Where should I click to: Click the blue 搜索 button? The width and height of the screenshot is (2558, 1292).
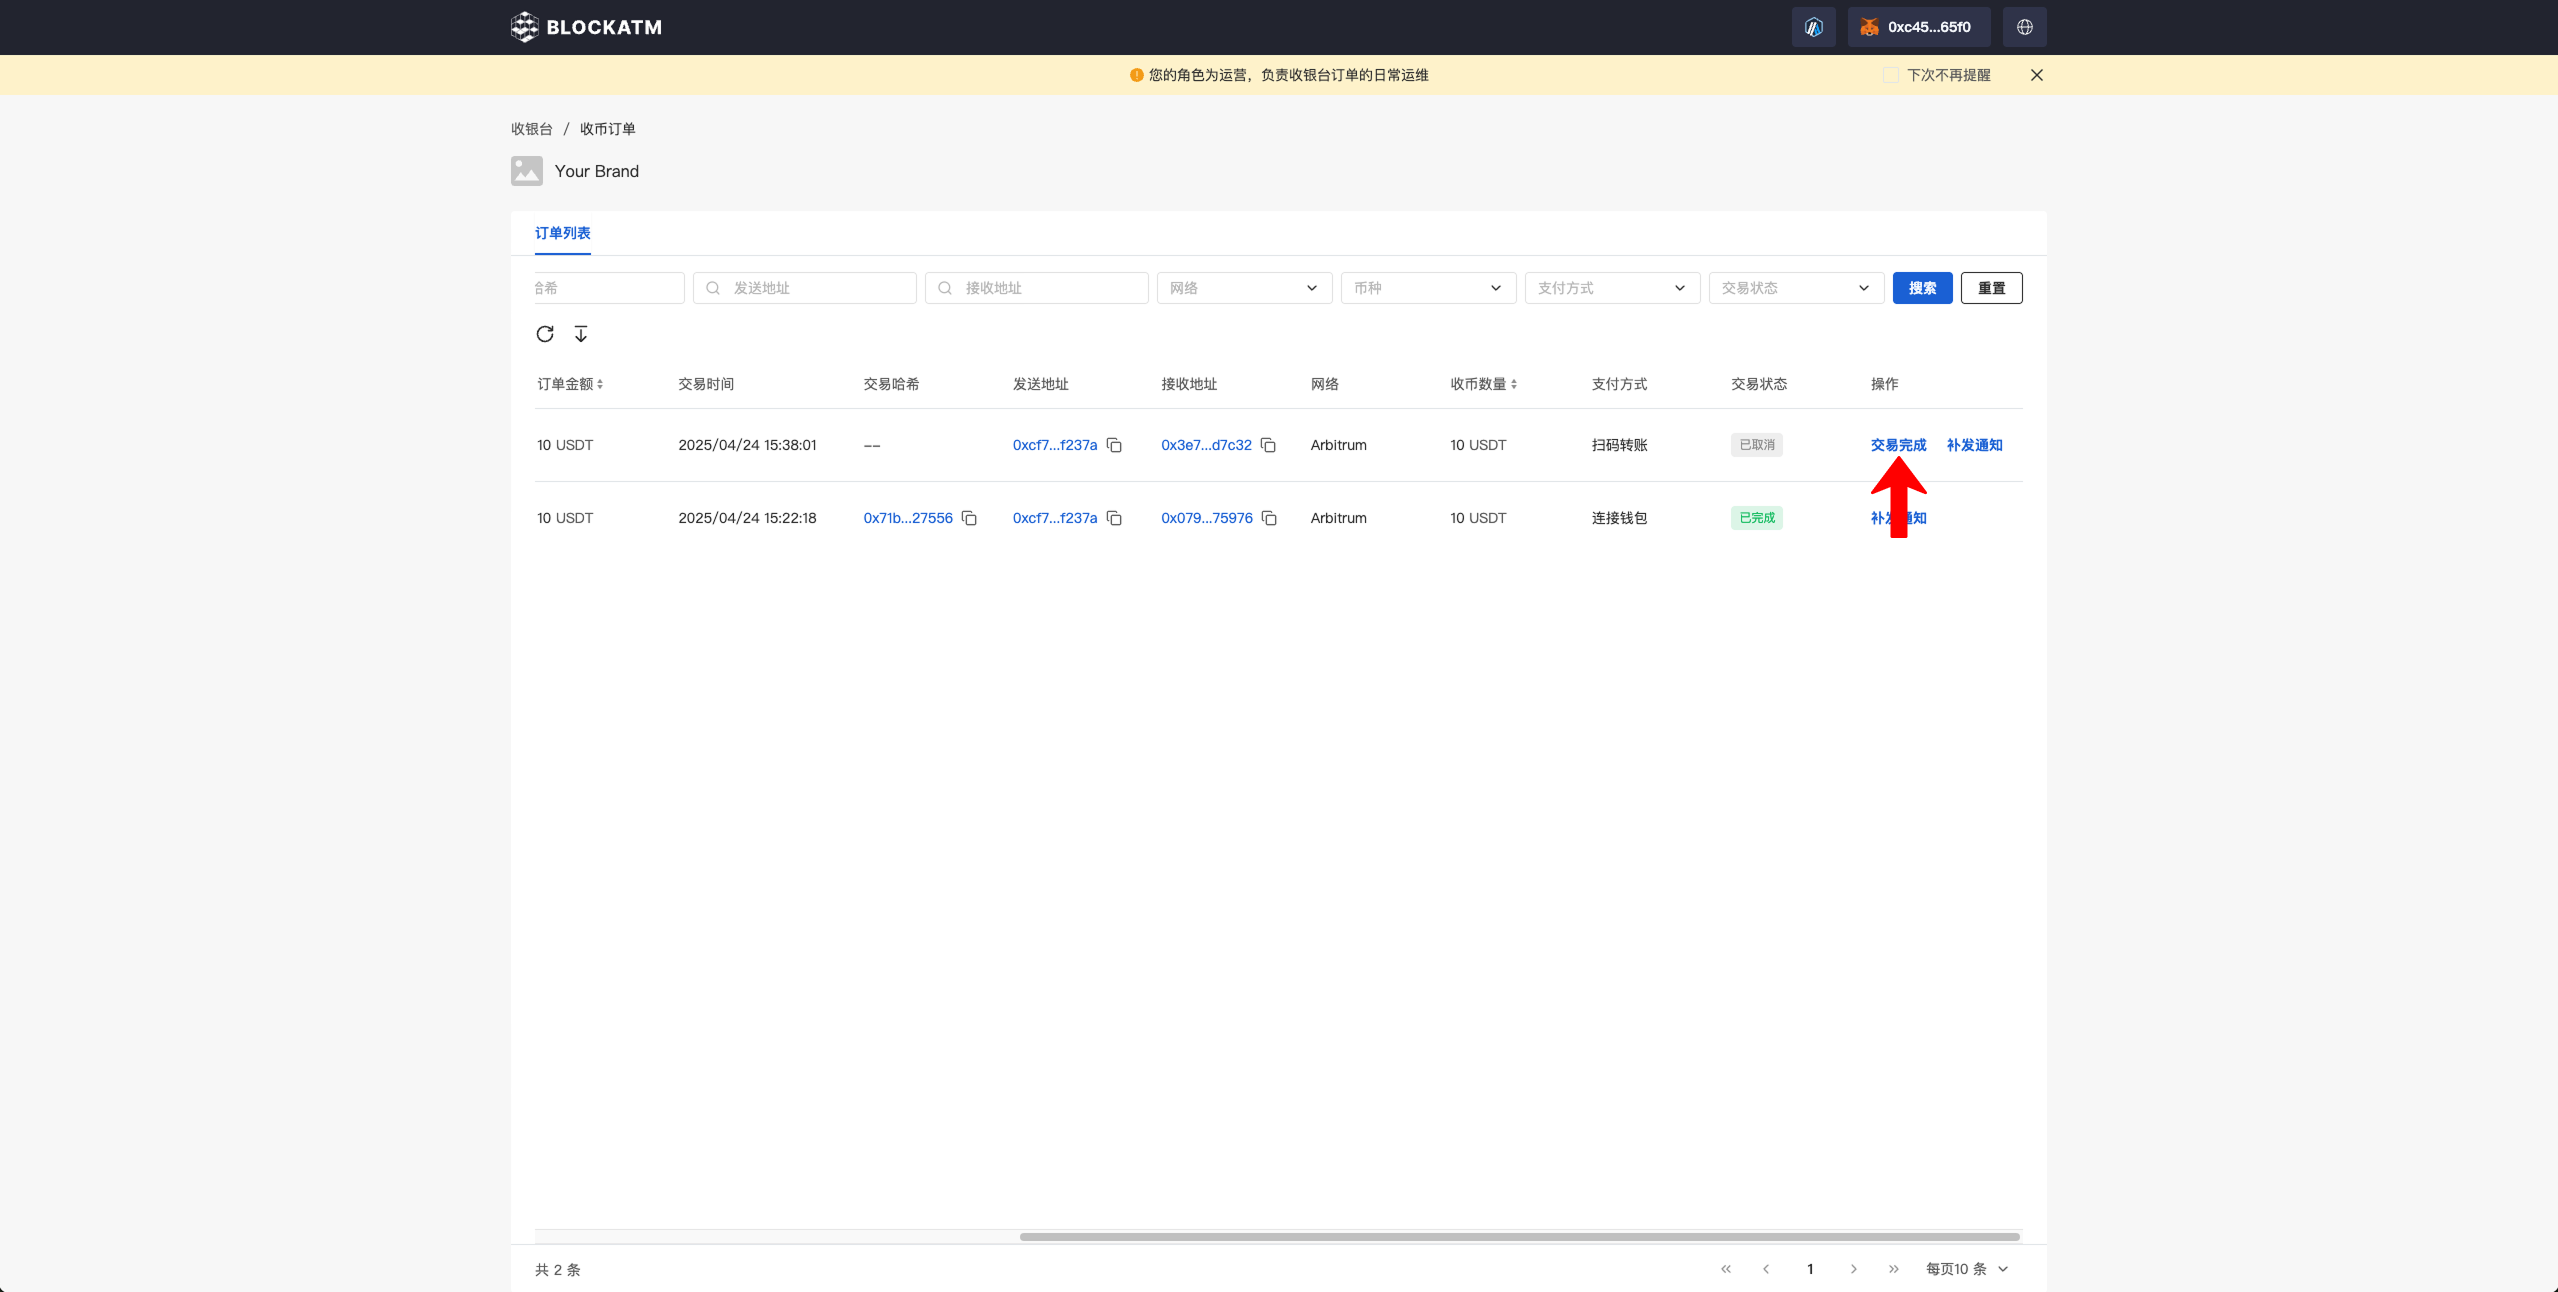1921,288
